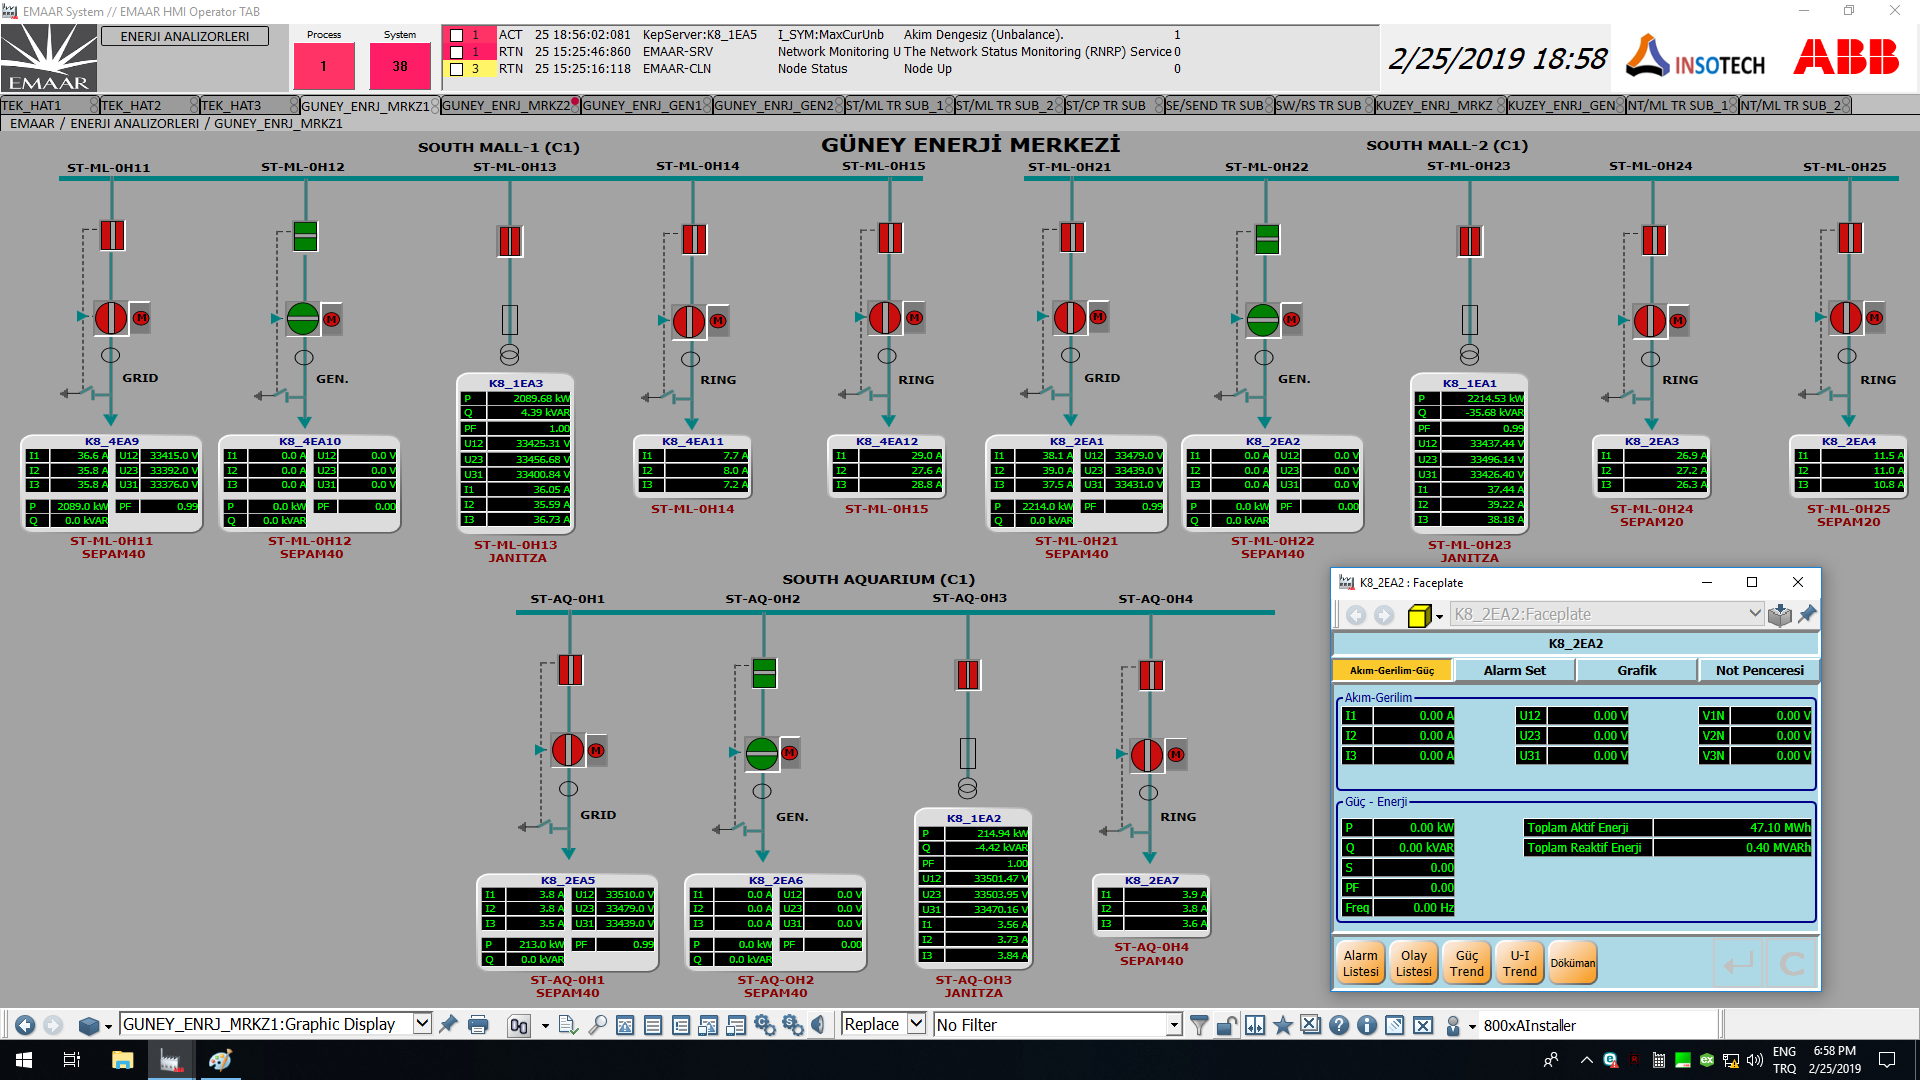
Task: Open the GUNEY_ENRJ_GEN1 display tab
Action: (x=642, y=105)
